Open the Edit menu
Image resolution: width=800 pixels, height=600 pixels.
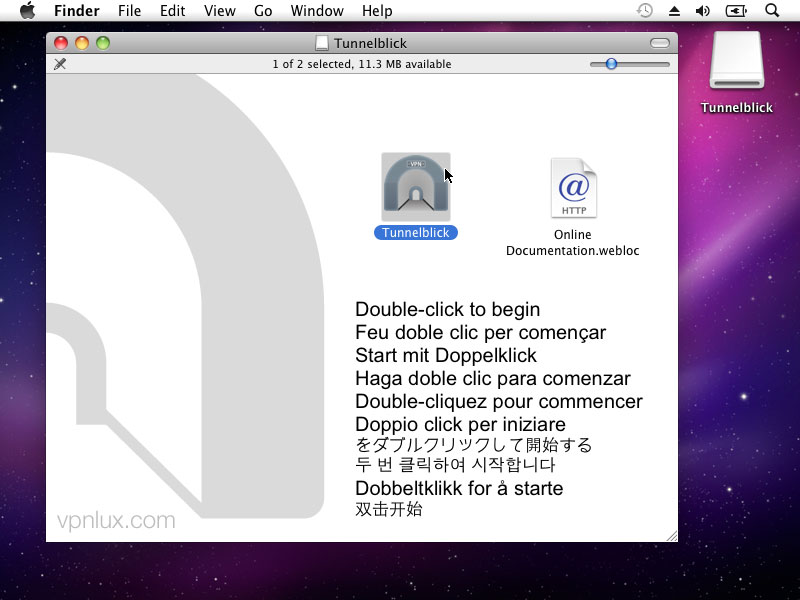pyautogui.click(x=172, y=11)
